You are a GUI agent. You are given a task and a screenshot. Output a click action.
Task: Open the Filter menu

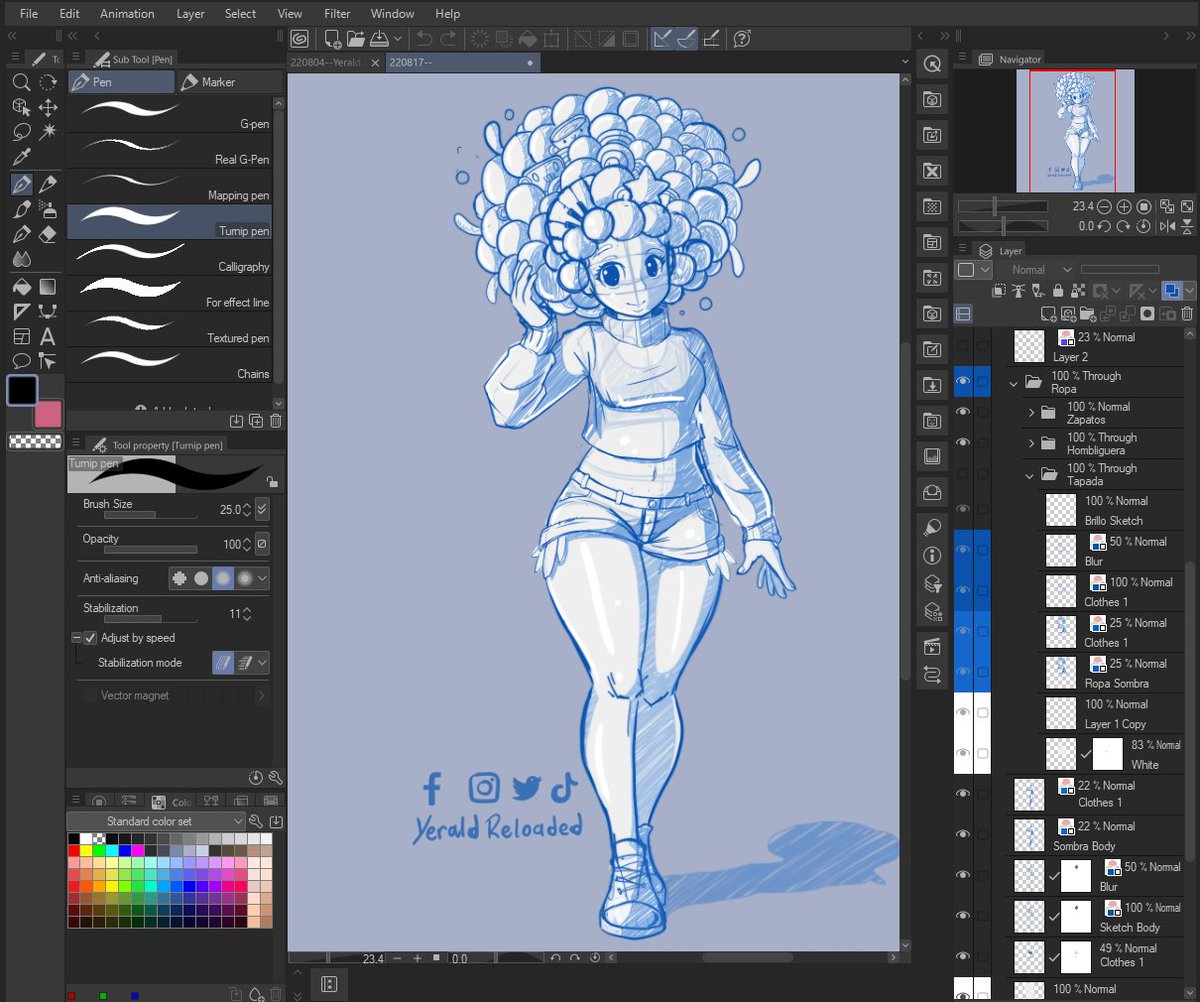[337, 13]
